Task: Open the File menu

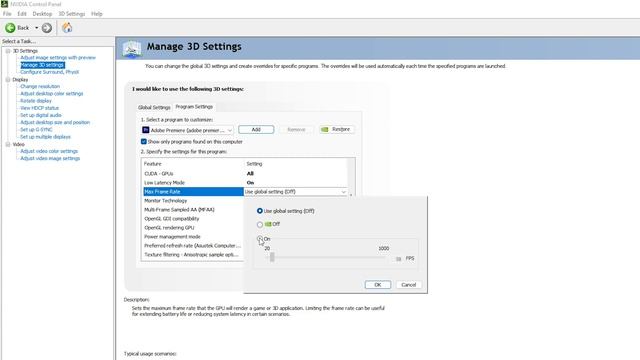Action: click(7, 14)
